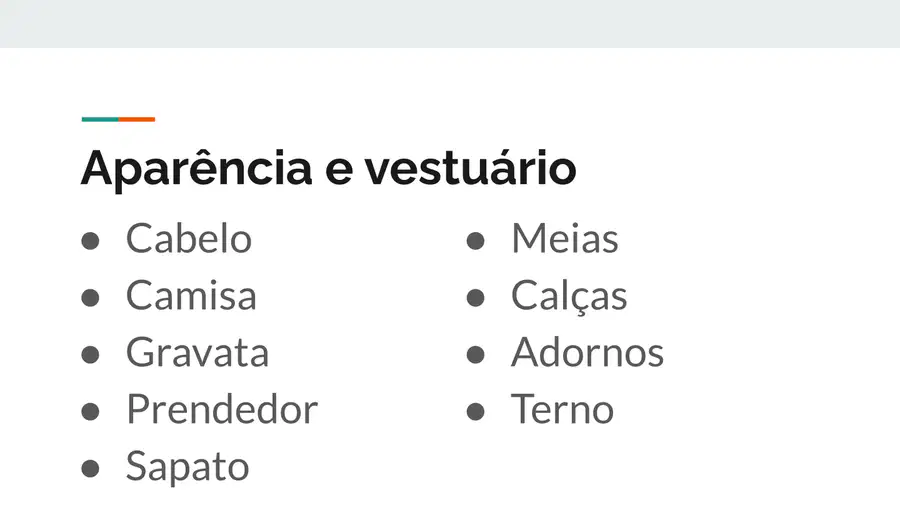This screenshot has width=900, height=506.
Task: Select the 'Calças' bullet text
Action: [569, 297]
